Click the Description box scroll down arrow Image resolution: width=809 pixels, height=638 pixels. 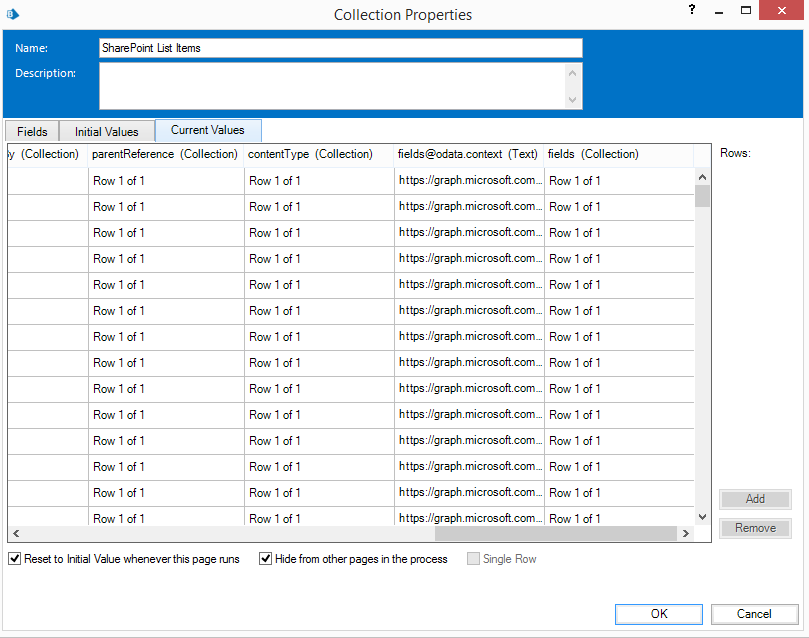coord(573,100)
